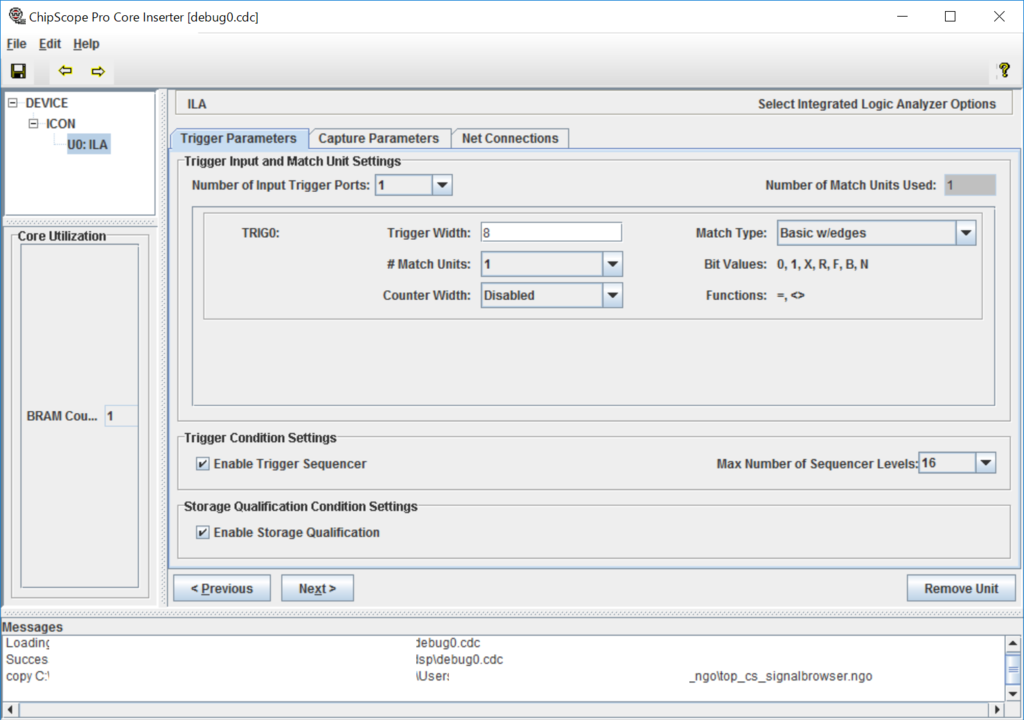Click Number of Match Units Used field
Image resolution: width=1024 pixels, height=720 pixels.
[x=970, y=185]
